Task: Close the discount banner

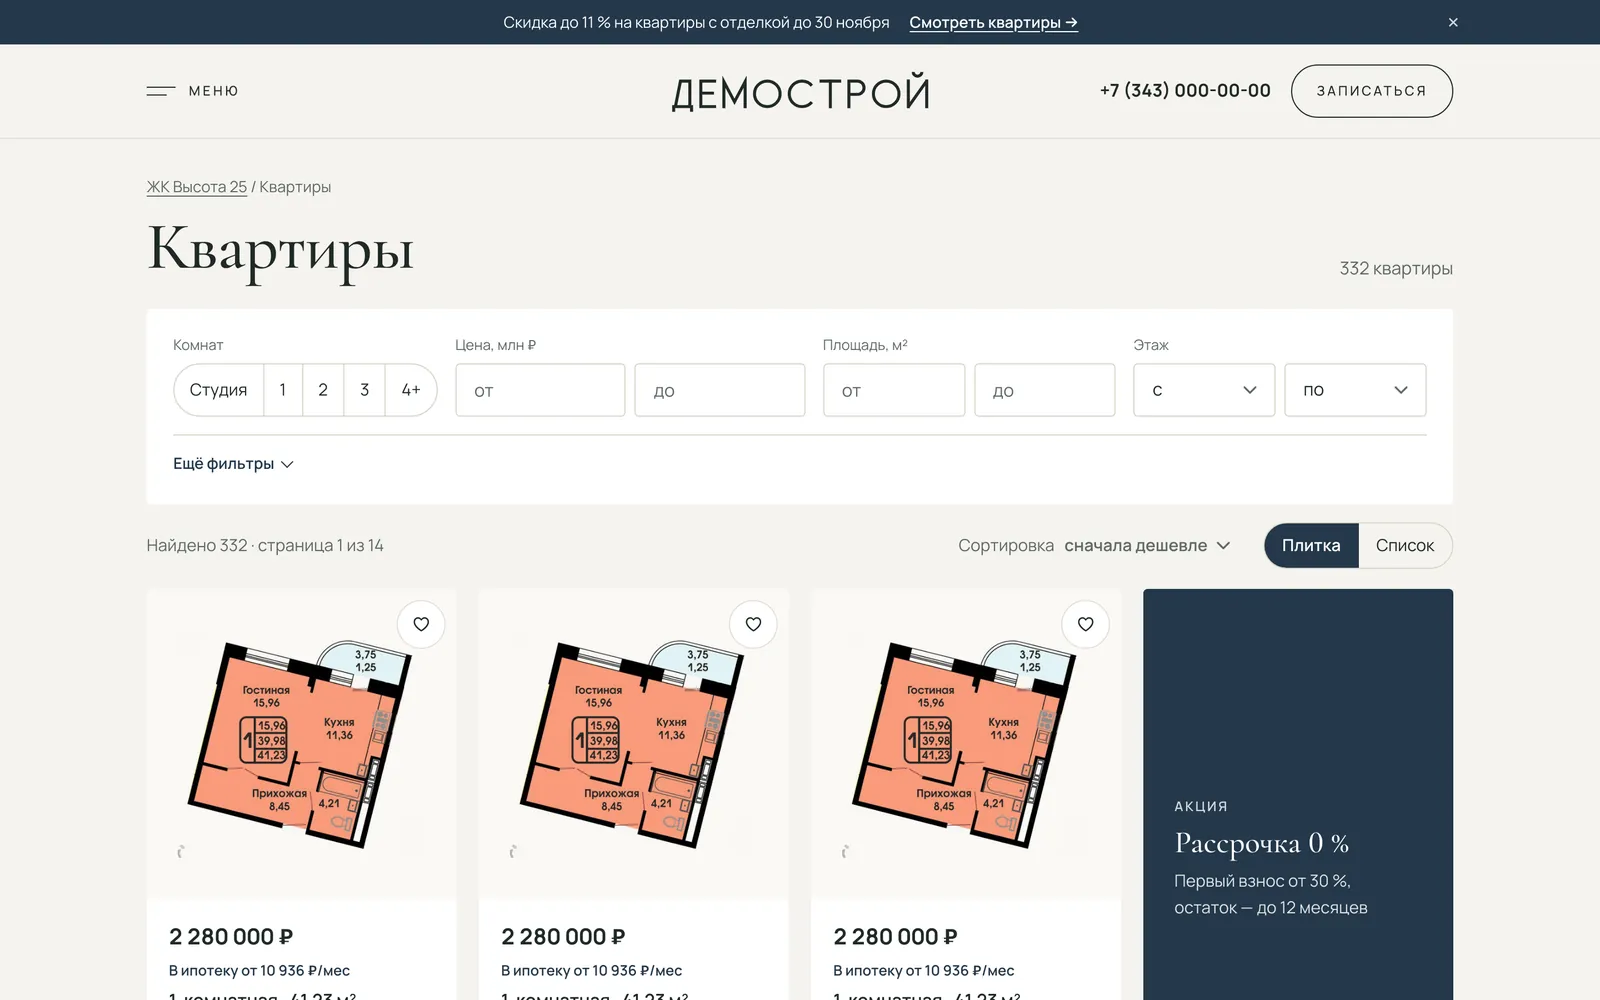Action: pos(1453,22)
